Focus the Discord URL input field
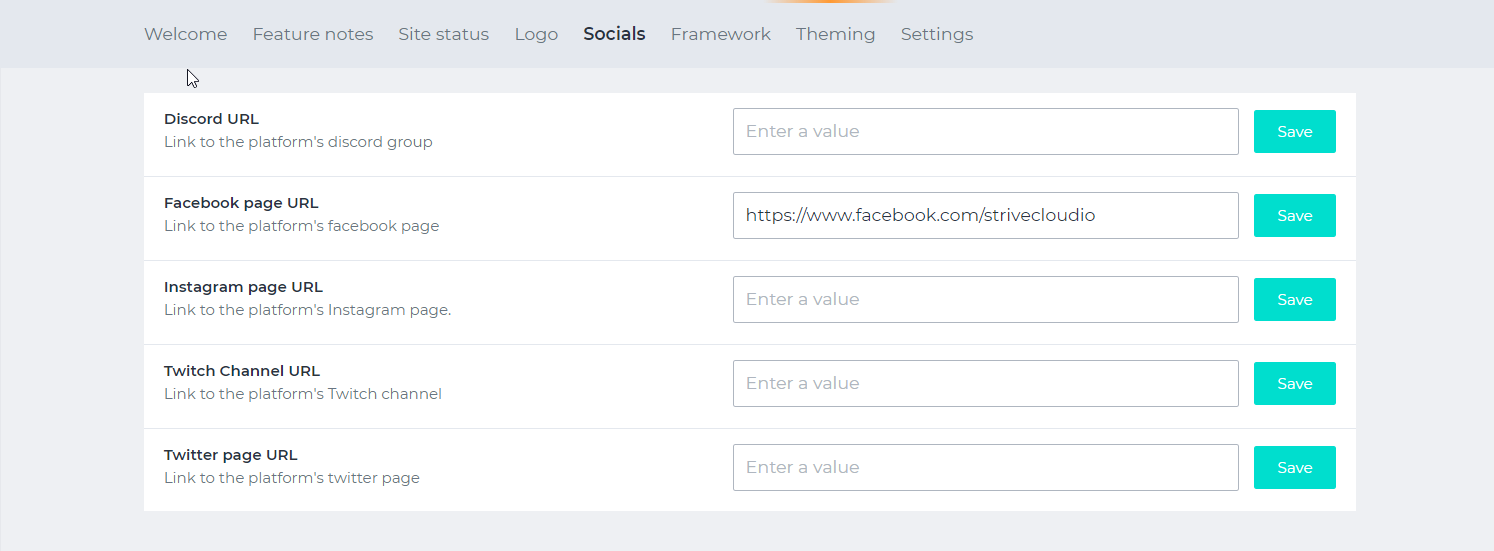1494x551 pixels. point(985,132)
